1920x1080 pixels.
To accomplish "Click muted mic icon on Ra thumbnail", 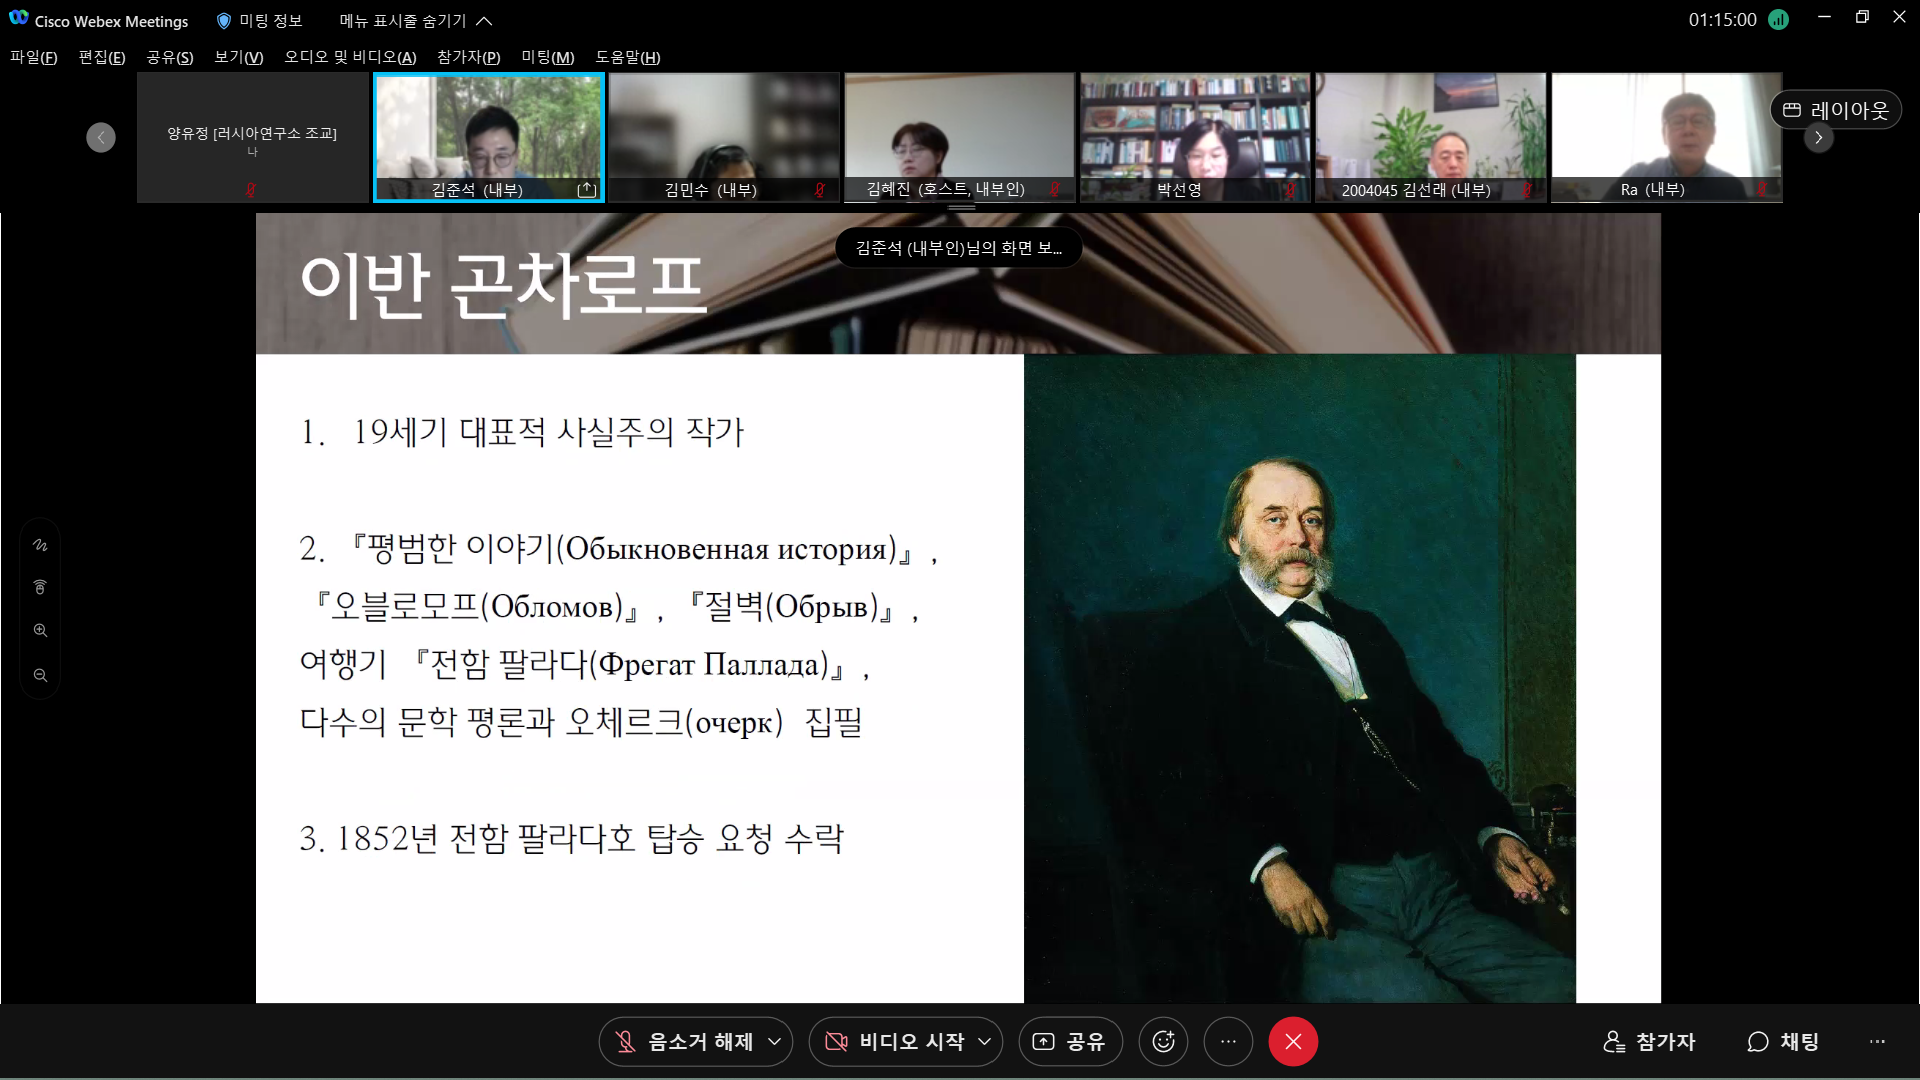I will pos(1763,190).
